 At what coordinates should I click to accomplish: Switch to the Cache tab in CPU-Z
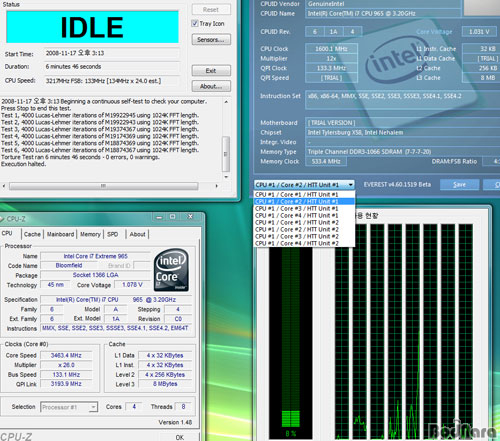coord(32,234)
